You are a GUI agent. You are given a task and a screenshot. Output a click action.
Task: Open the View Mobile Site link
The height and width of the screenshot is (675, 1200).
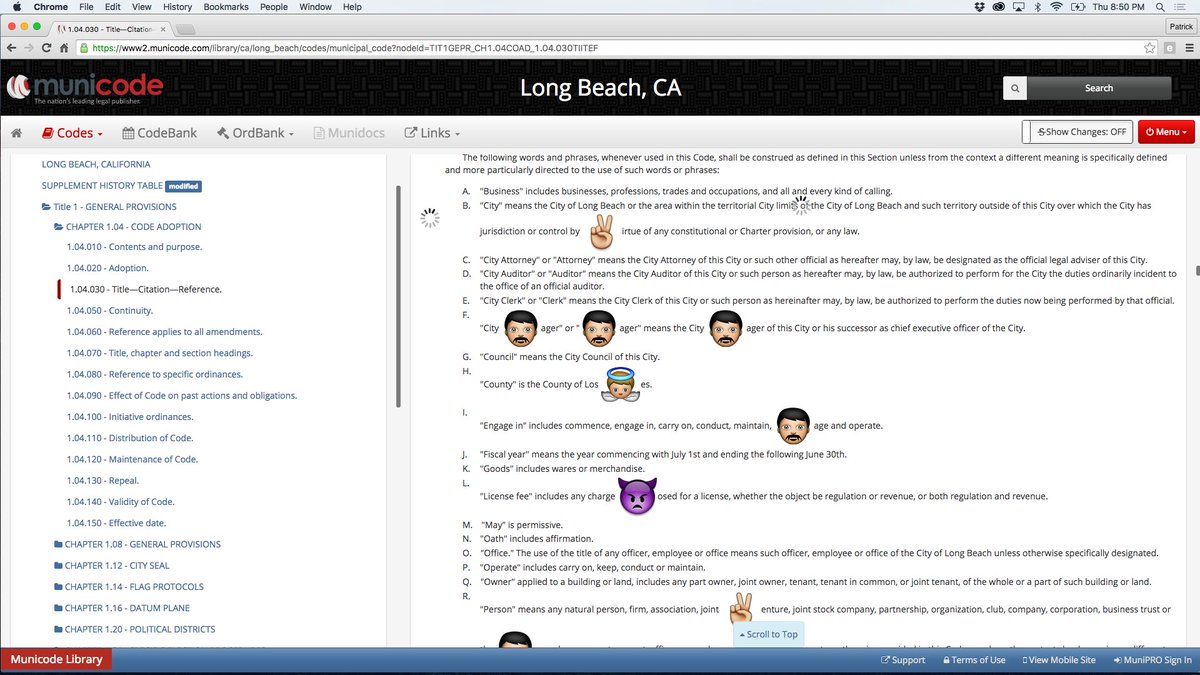1059,660
